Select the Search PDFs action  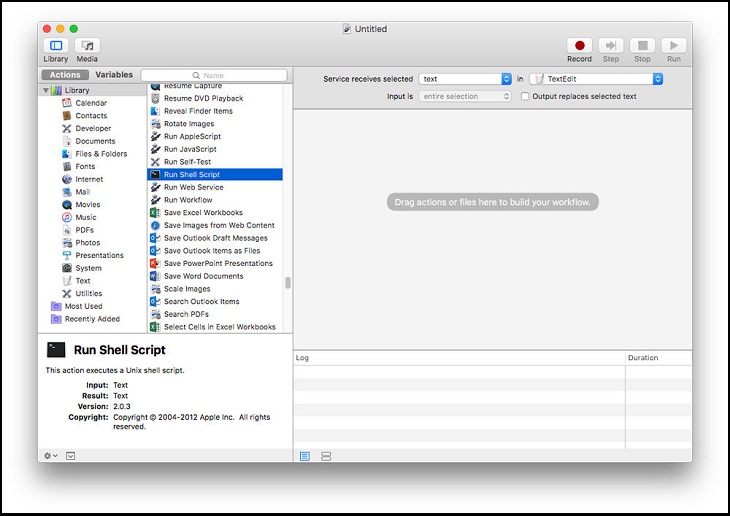pos(215,314)
